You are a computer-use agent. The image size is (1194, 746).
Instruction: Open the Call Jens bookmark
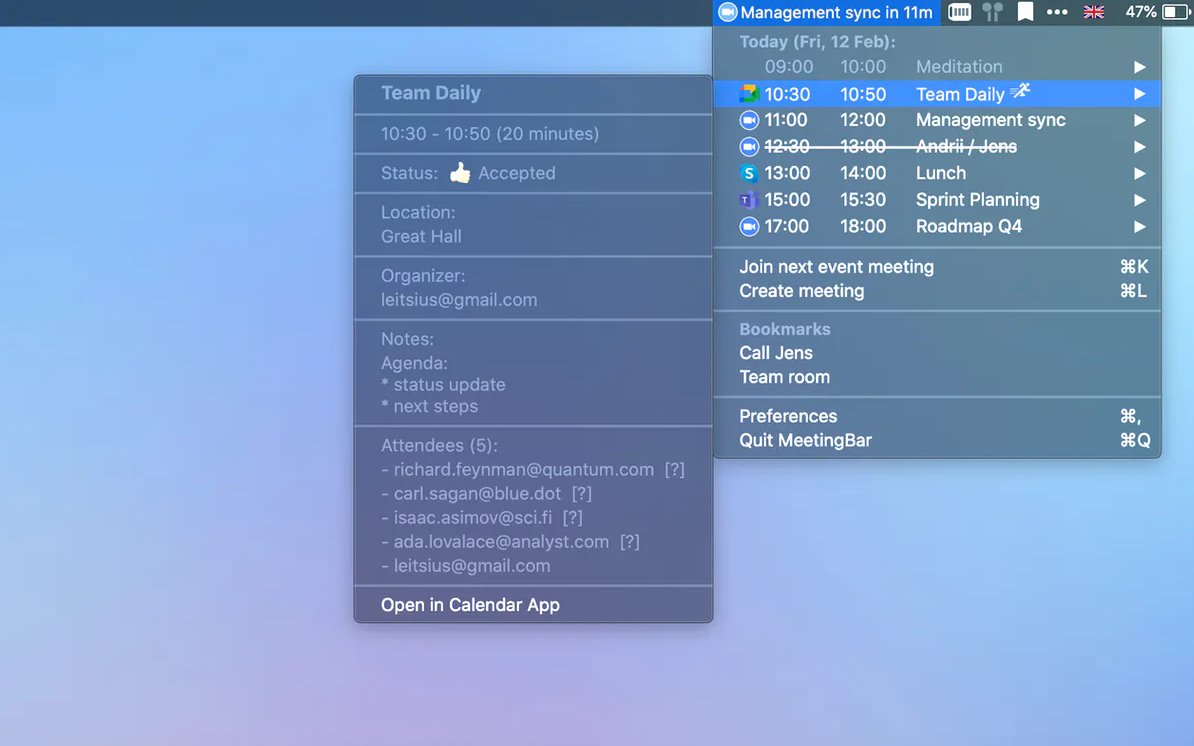point(937,352)
